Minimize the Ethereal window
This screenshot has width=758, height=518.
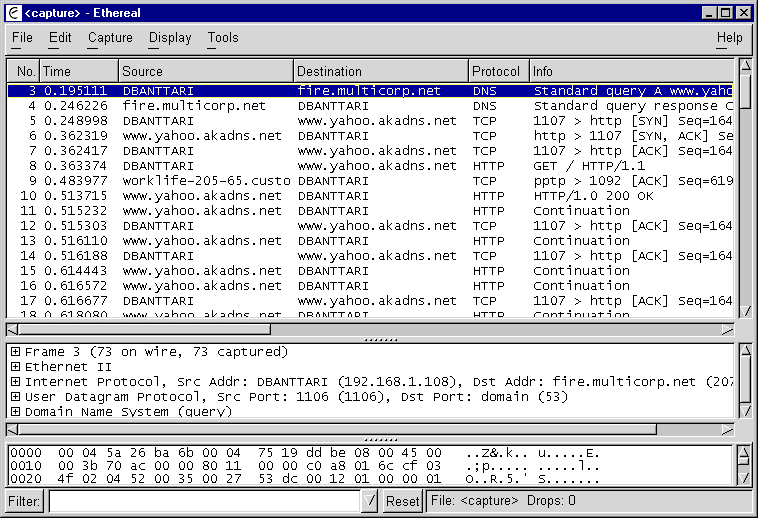click(709, 13)
